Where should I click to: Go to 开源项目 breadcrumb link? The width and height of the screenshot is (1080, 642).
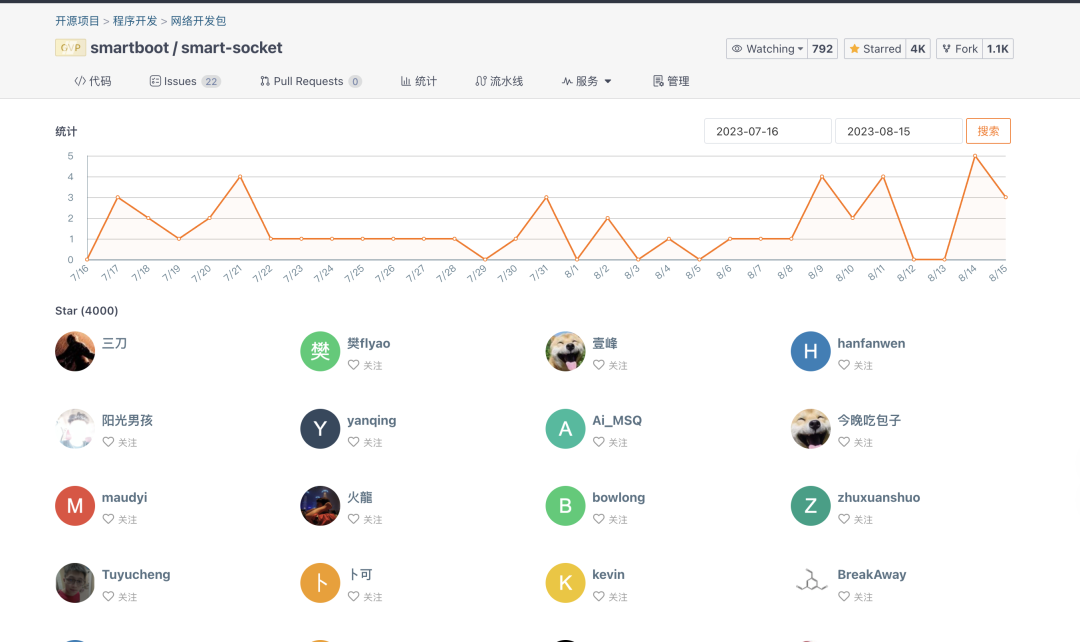point(77,21)
